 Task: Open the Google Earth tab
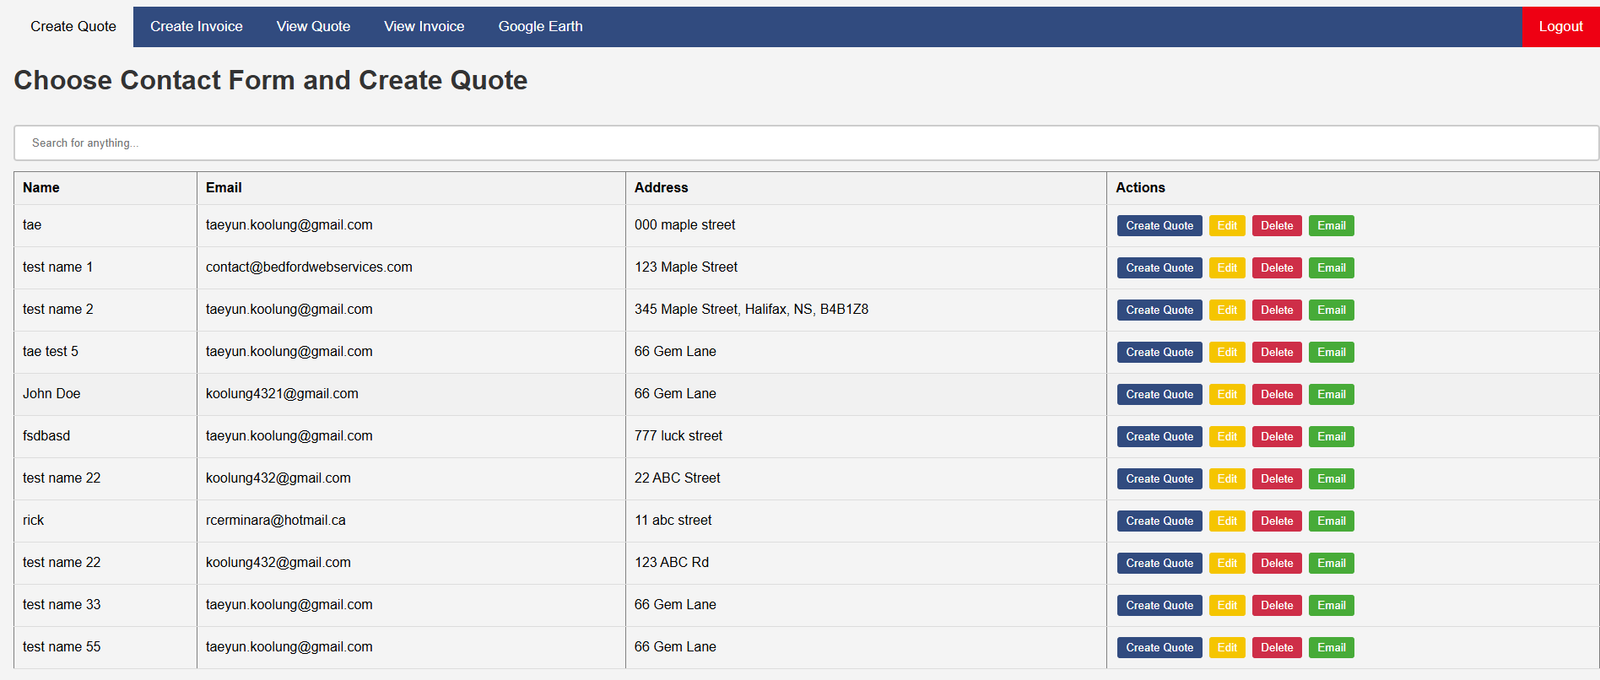540,27
